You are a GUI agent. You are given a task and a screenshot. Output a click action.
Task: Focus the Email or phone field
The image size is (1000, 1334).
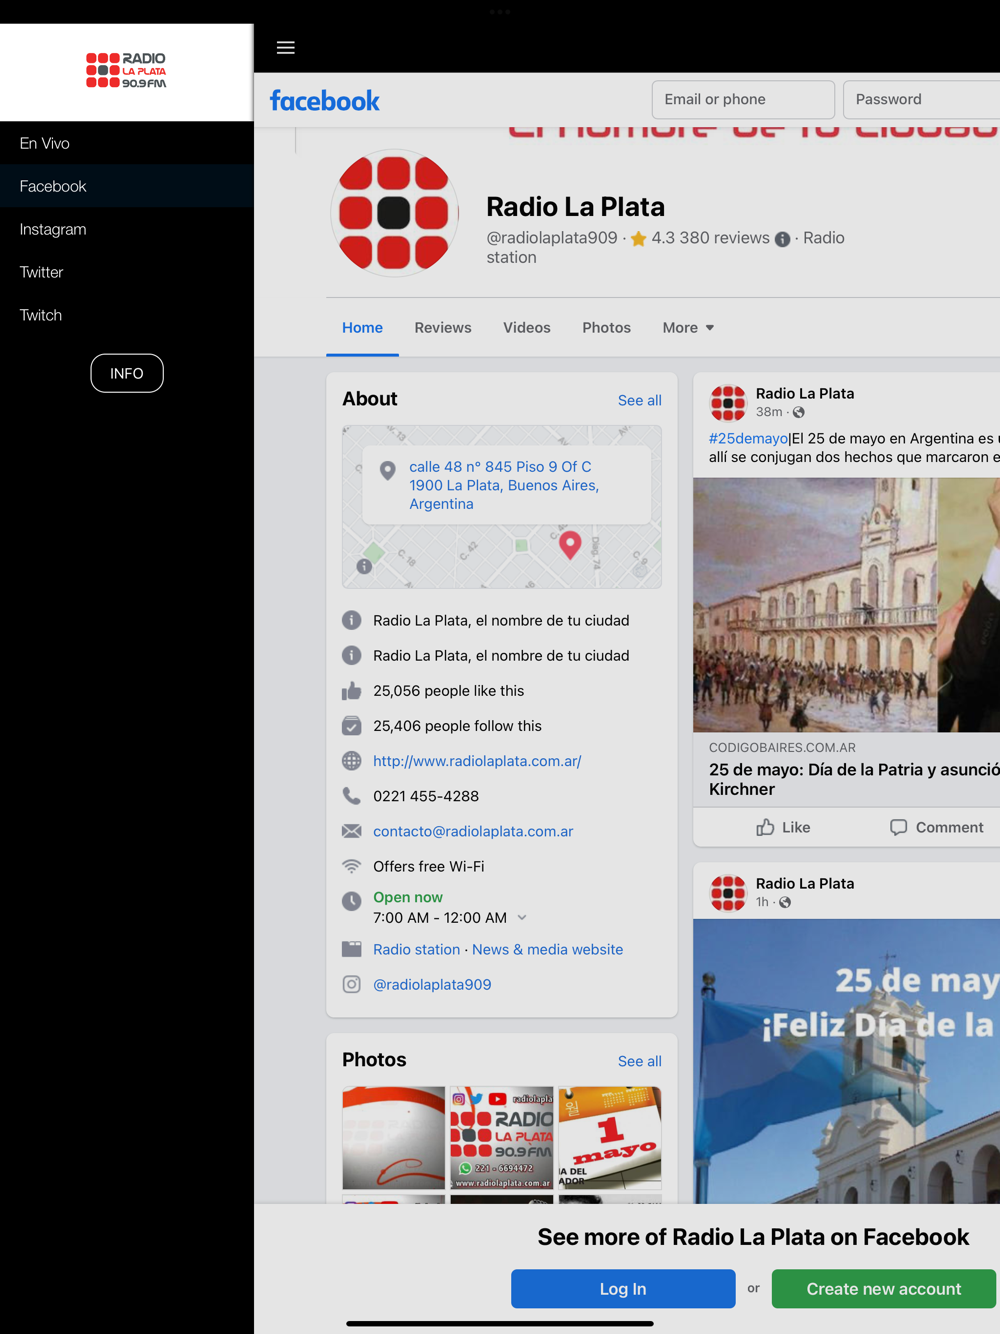click(x=743, y=99)
